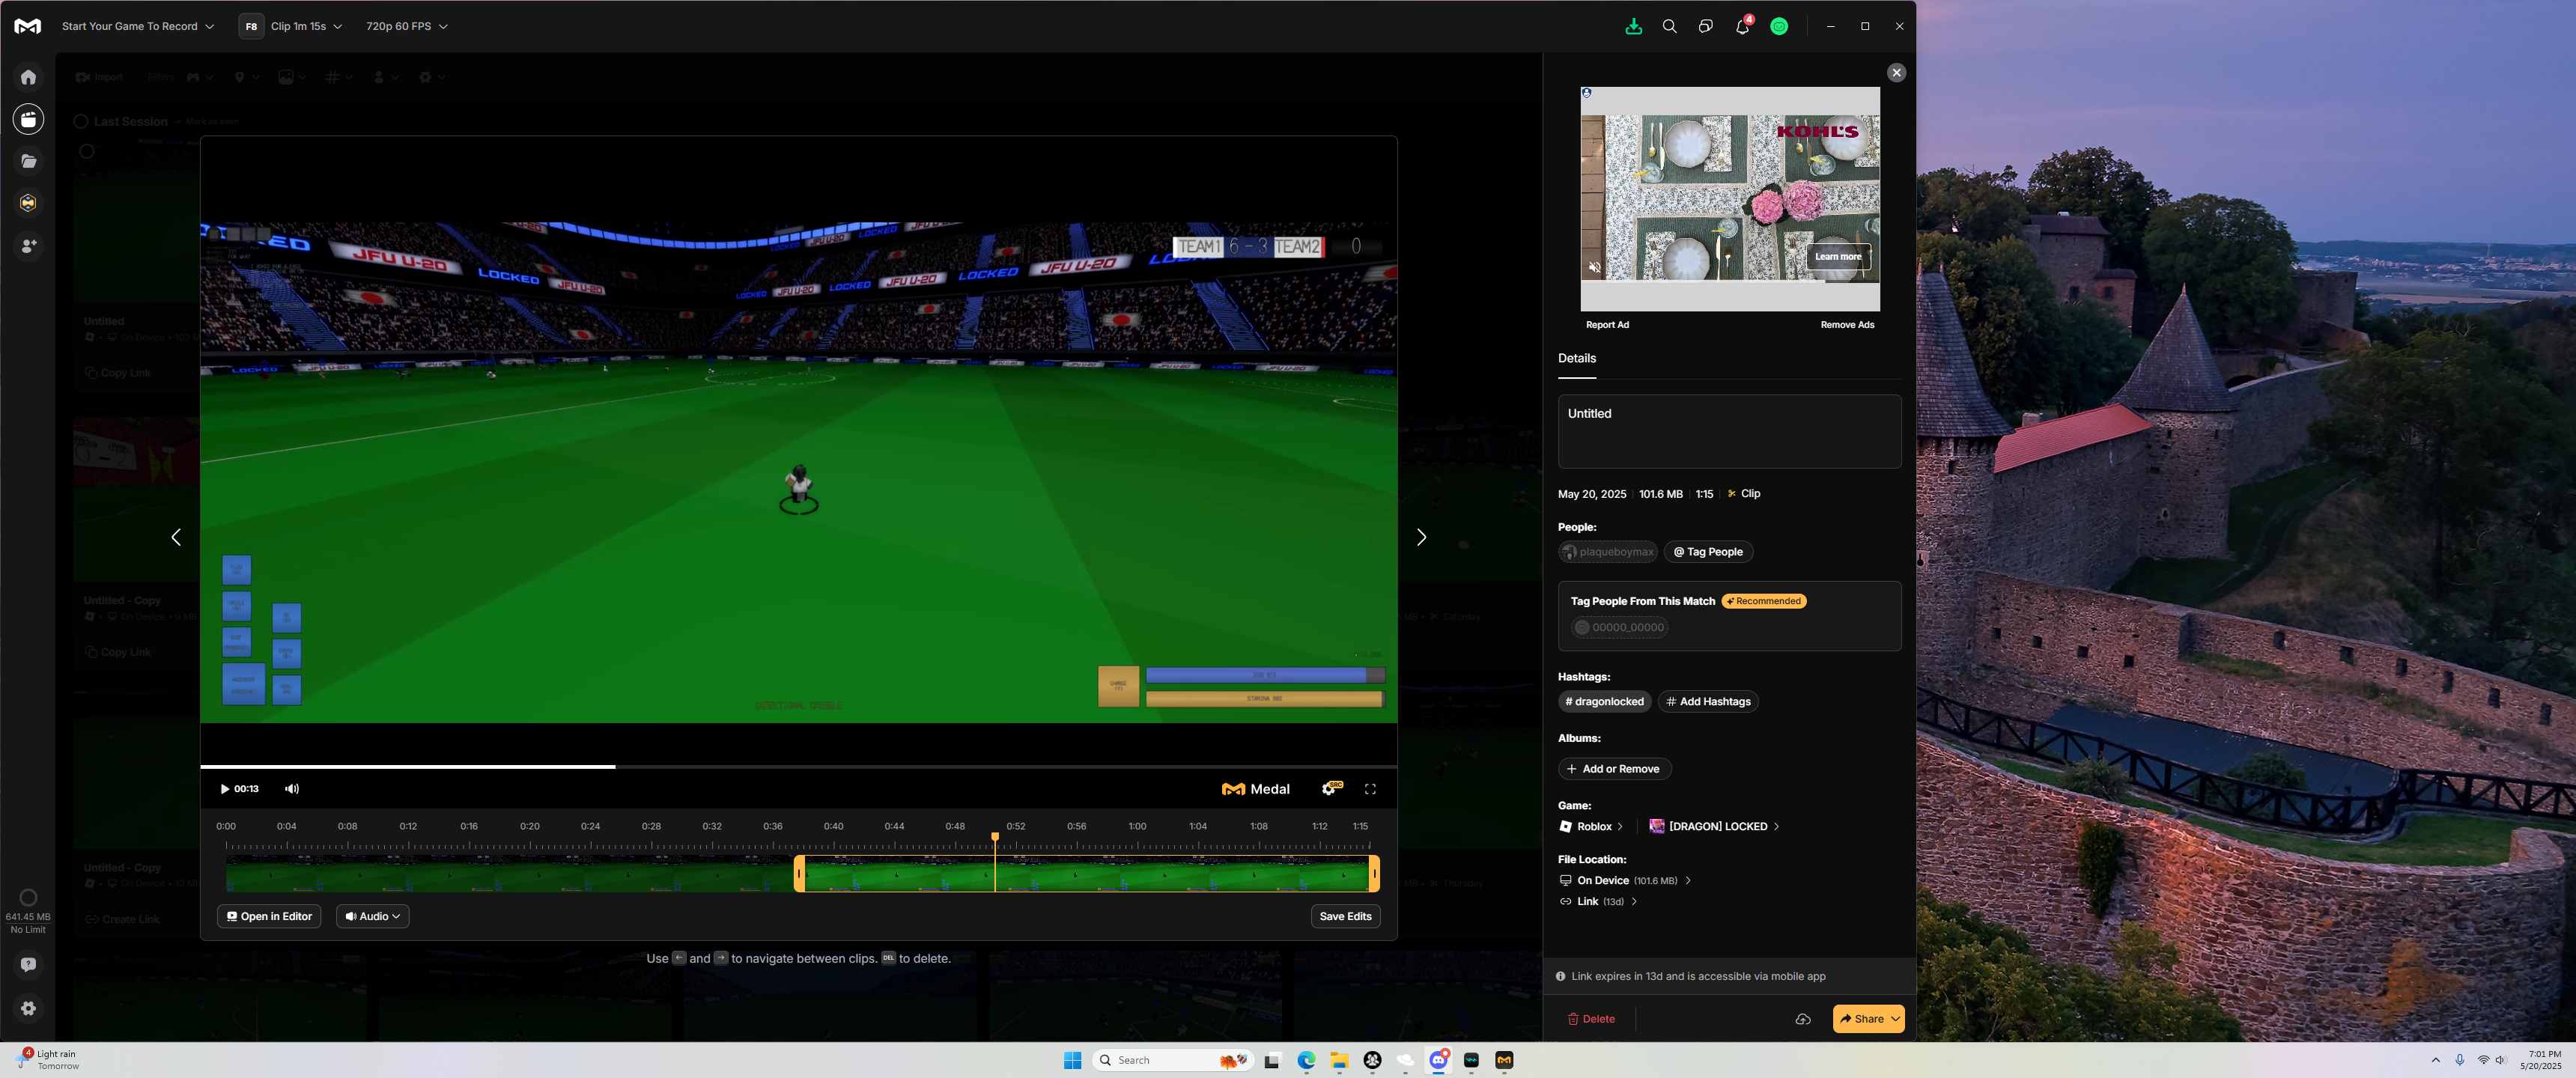The image size is (2576, 1078).
Task: Click the Untitled clip title field
Action: [x=1729, y=431]
